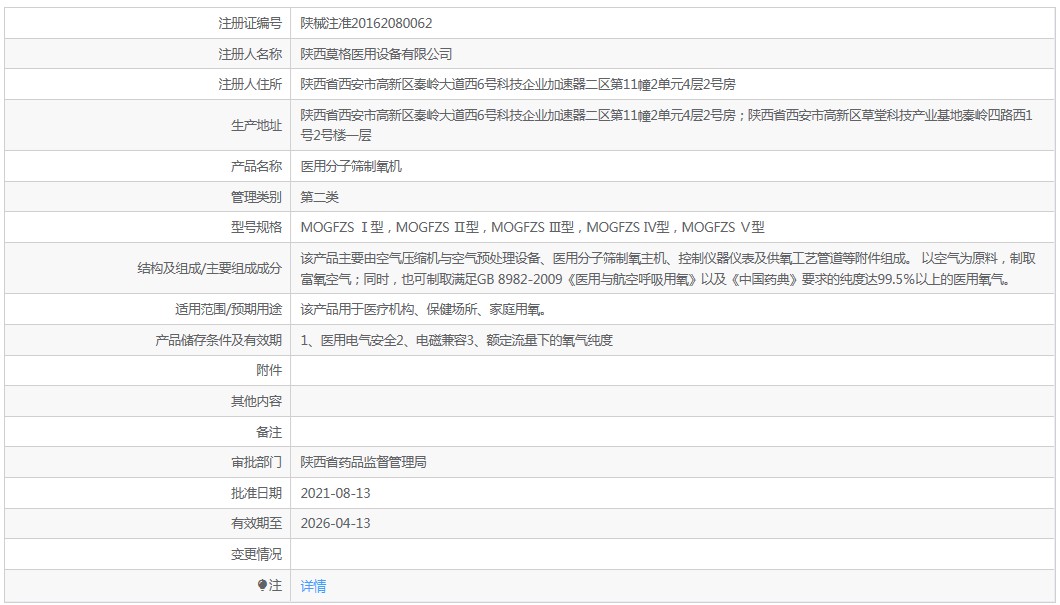
Task: Select the 注册证编号 label
Action: pos(249,23)
